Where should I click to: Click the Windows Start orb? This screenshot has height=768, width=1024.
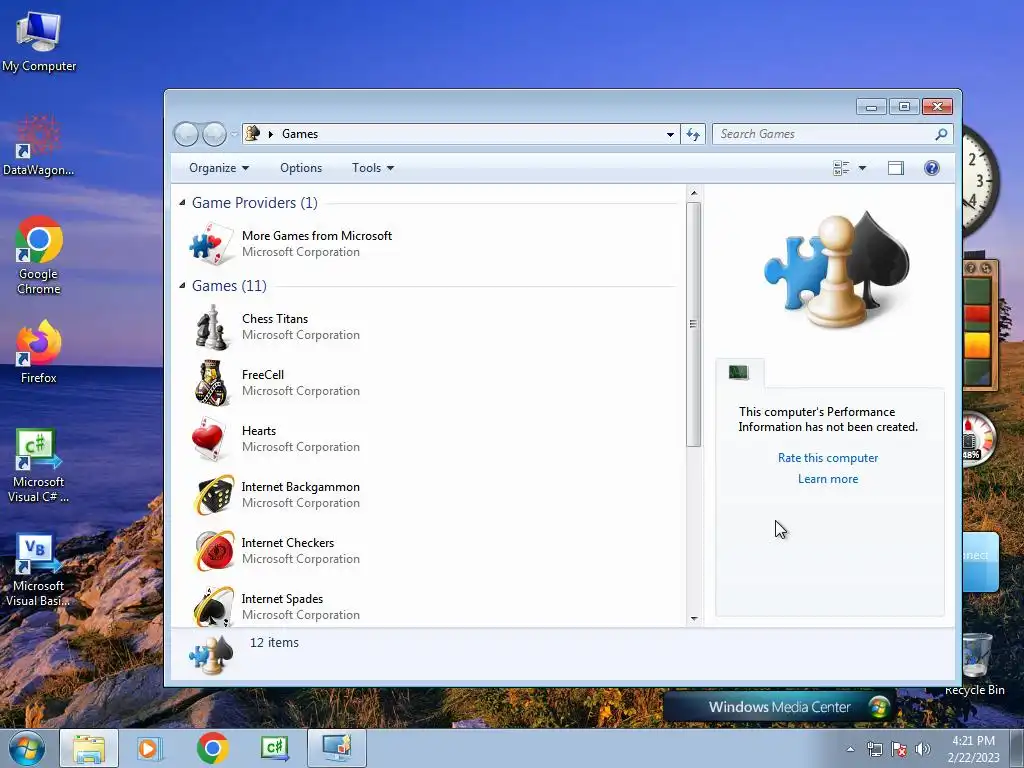point(27,748)
